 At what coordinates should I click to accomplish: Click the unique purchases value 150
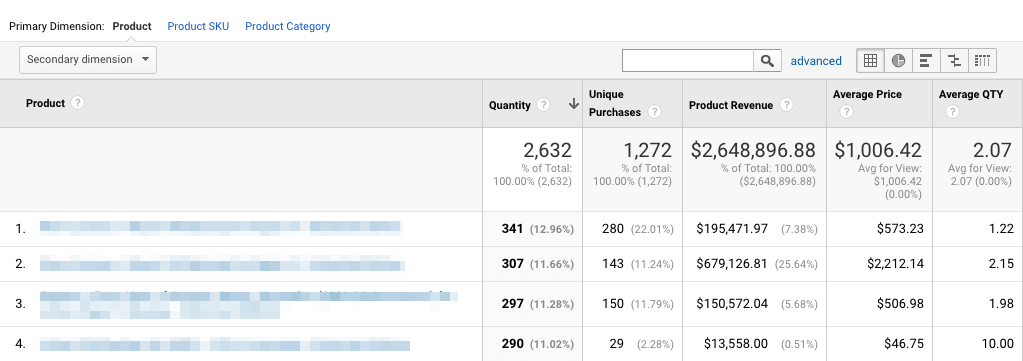click(613, 304)
